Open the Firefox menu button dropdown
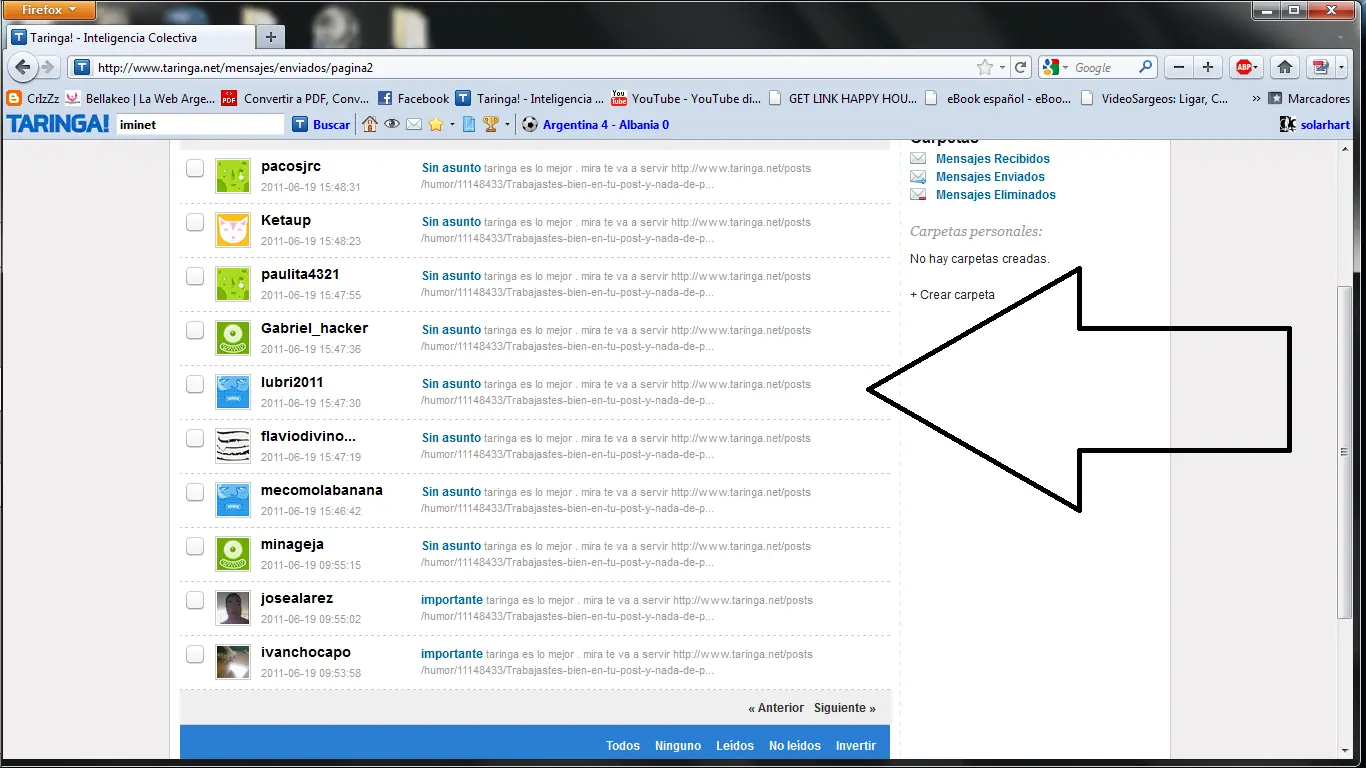The width and height of the screenshot is (1366, 768). tap(50, 10)
